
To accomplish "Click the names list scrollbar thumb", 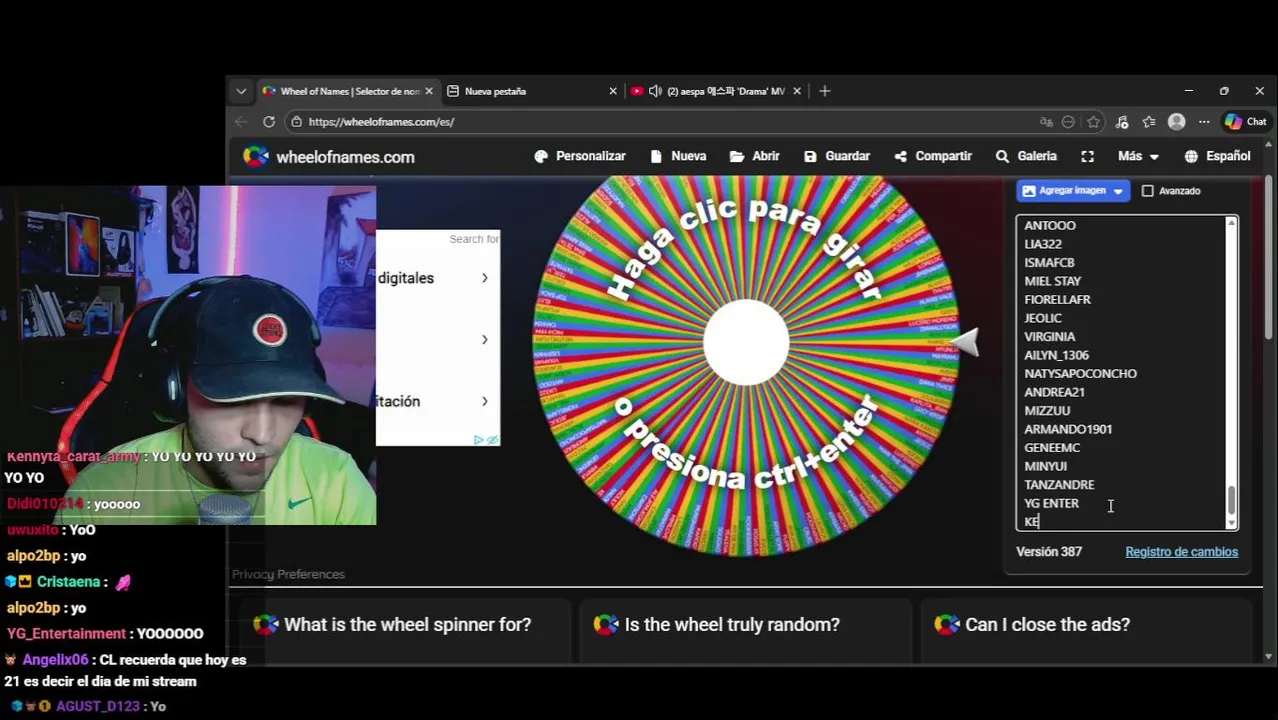I will click(1231, 500).
